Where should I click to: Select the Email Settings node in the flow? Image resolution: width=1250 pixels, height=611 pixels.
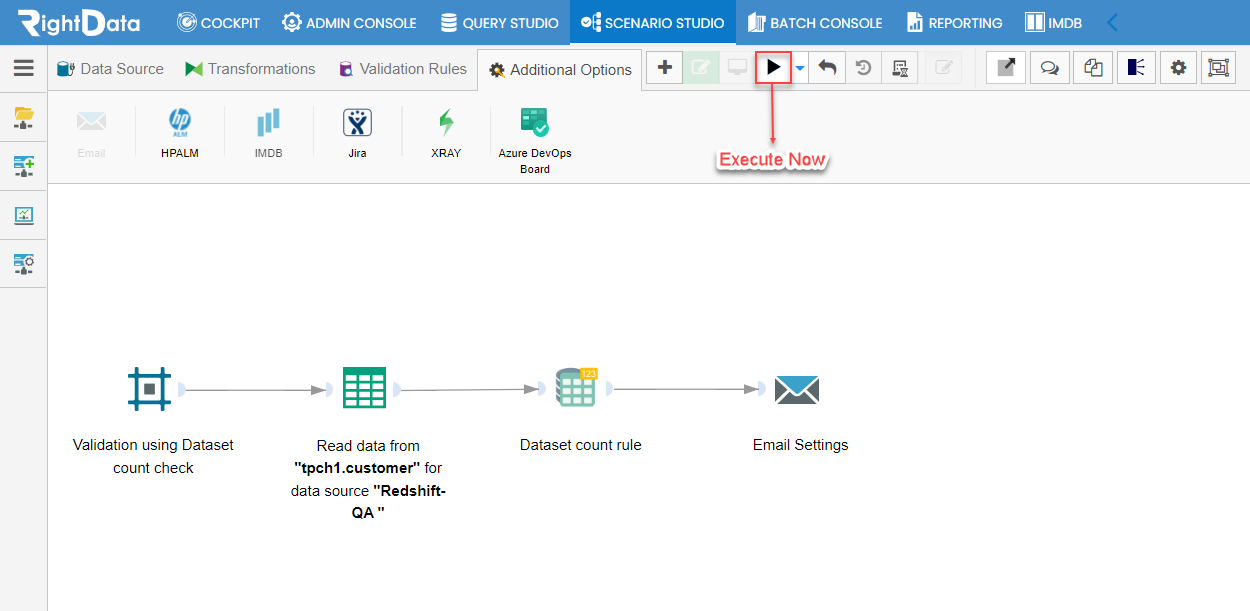point(799,389)
